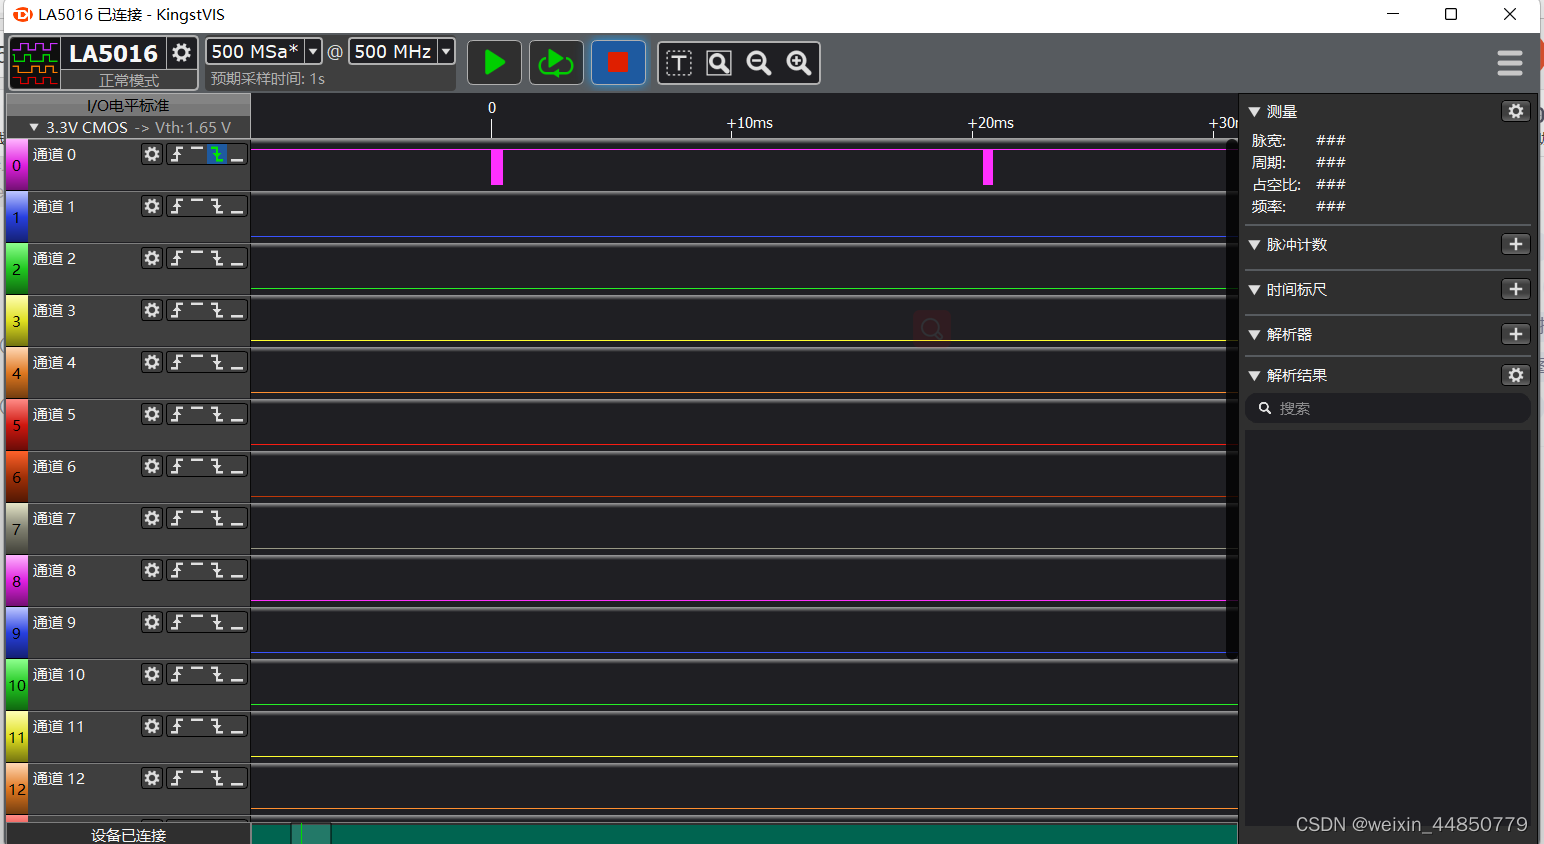Screen dimensions: 1544x844
Task: Set high level trigger on 通道 2
Action: pyautogui.click(x=197, y=258)
